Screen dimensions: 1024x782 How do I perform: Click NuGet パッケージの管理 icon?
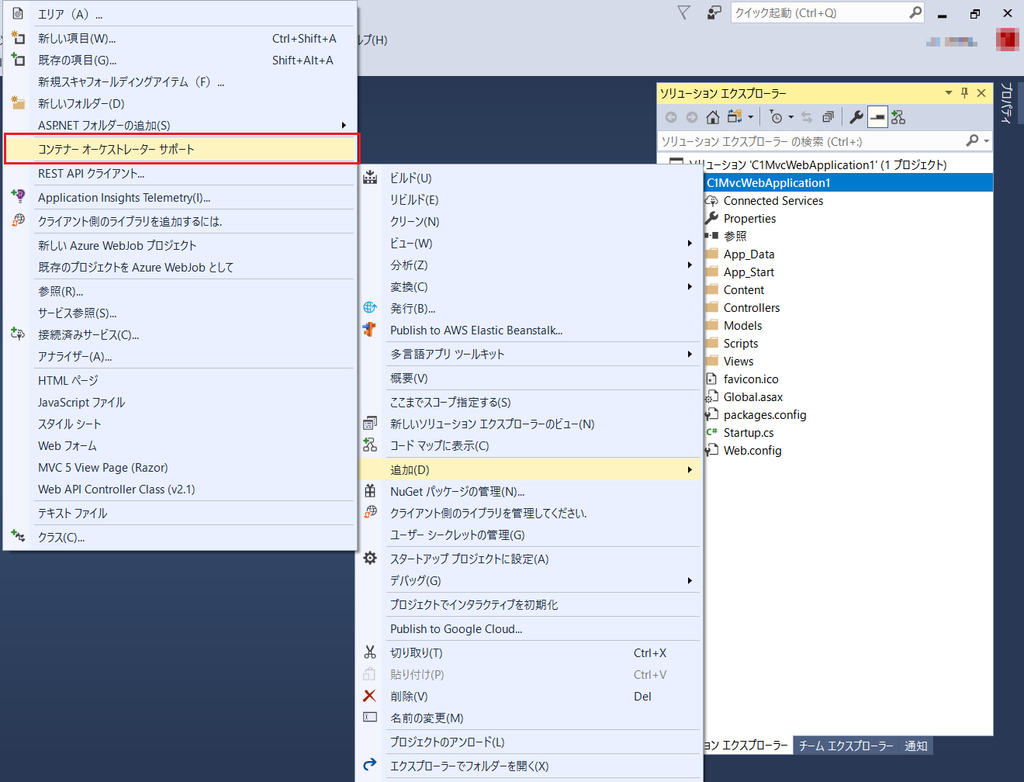pos(370,491)
